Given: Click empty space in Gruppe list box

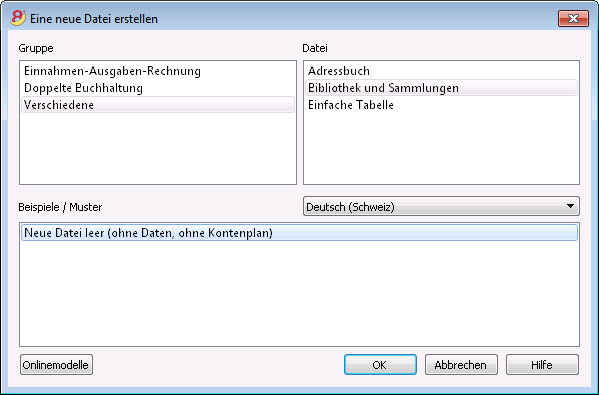Looking at the screenshot, I should (158, 149).
